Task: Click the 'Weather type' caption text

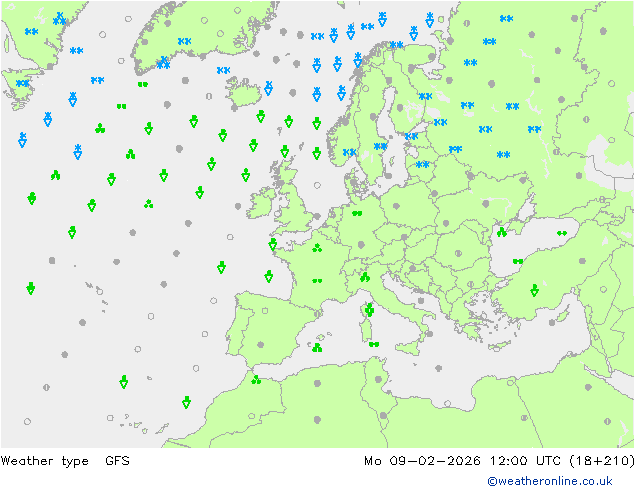Action: click(x=44, y=461)
